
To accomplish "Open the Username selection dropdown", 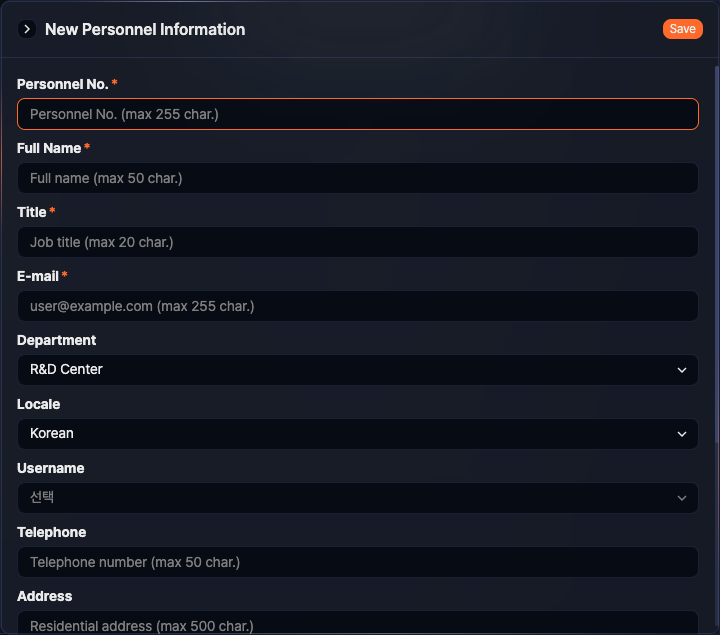I will [x=357, y=498].
